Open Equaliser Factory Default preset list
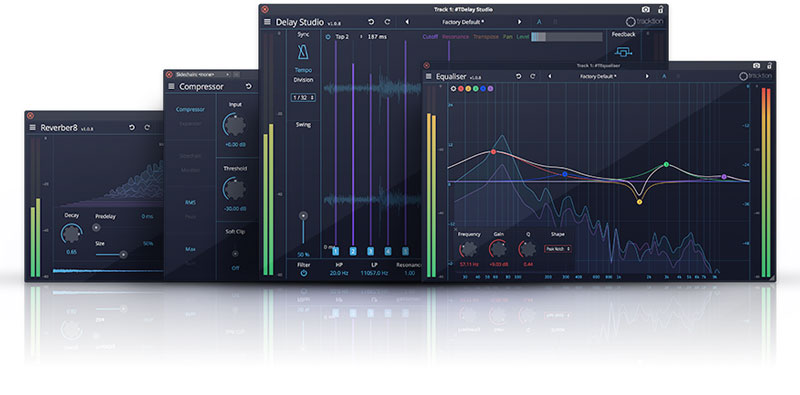Screen dimensions: 800x395 click(x=598, y=76)
